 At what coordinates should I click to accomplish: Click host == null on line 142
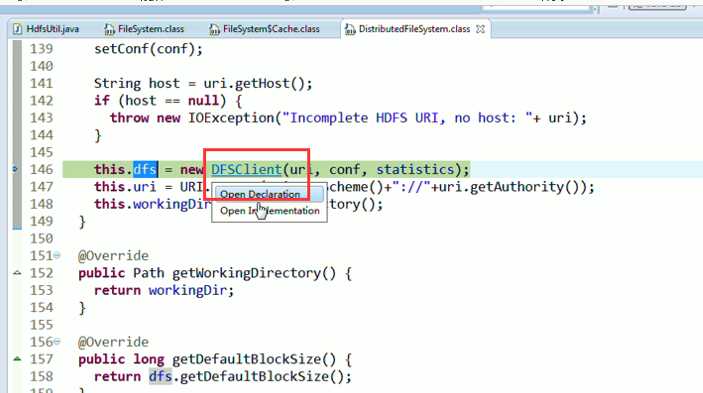[x=172, y=101]
